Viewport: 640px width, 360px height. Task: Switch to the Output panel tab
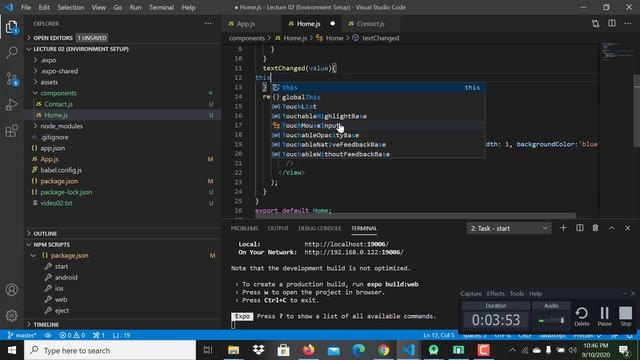point(278,228)
